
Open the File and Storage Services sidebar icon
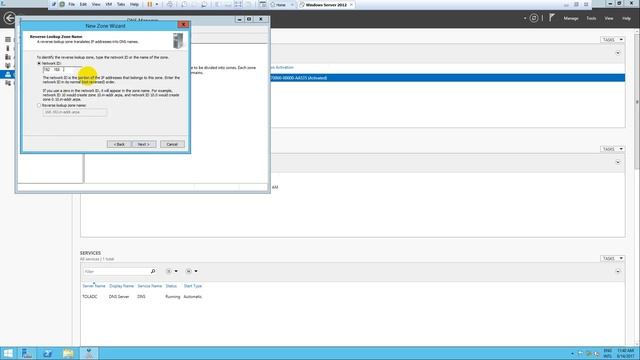click(8, 83)
